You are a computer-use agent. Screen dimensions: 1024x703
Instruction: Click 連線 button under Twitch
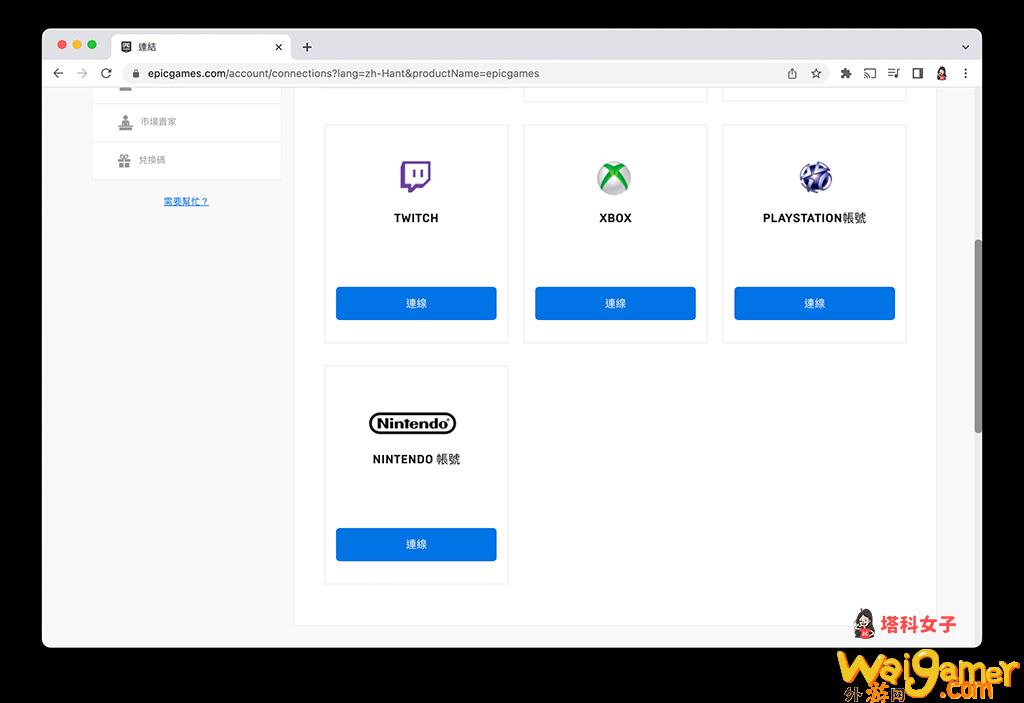coord(416,303)
